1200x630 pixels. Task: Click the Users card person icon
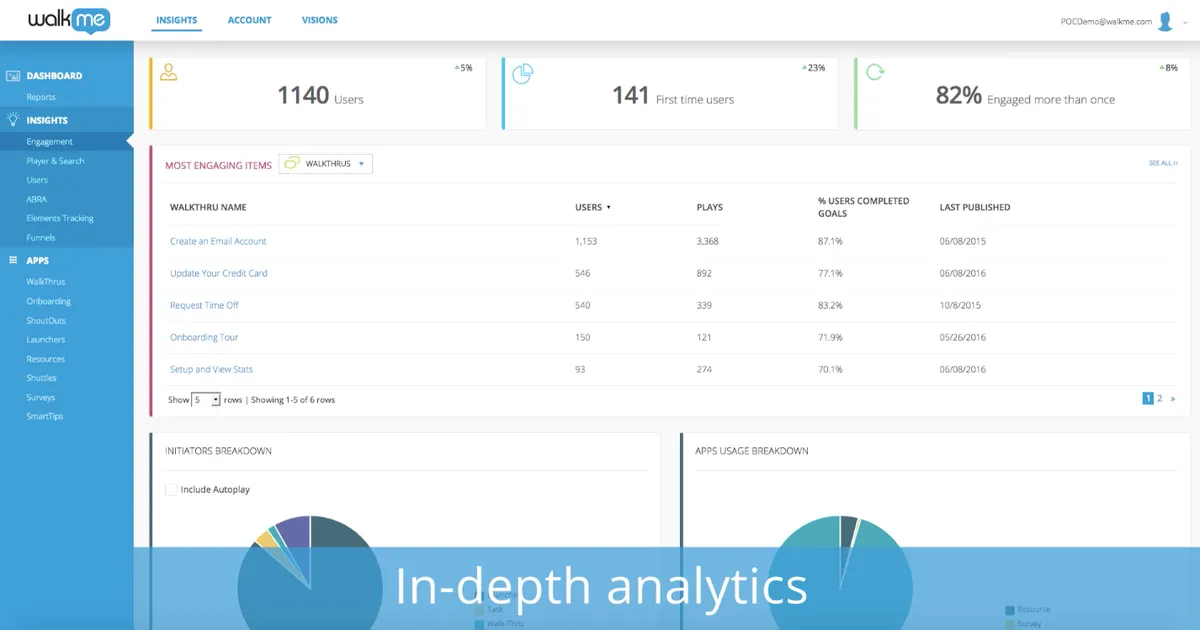tap(168, 73)
